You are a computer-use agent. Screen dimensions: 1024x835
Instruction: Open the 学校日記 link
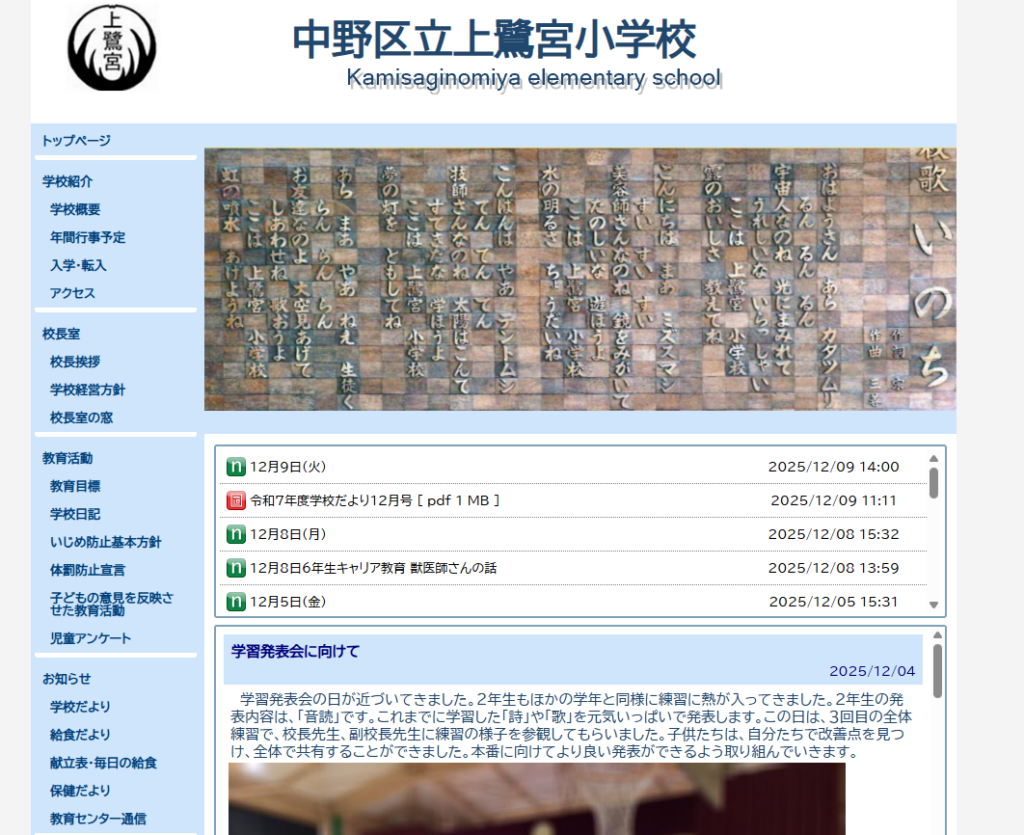[75, 514]
